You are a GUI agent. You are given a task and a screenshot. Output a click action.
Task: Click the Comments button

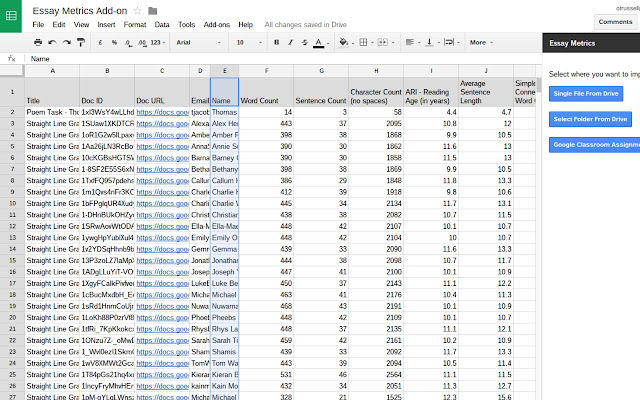[x=615, y=22]
